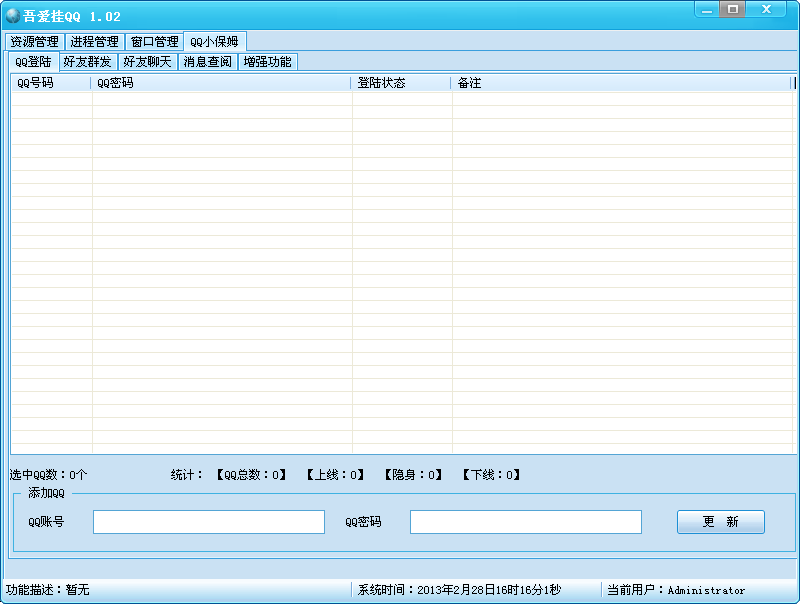
Task: Open the 增强功能 sub-tab
Action: 268,62
